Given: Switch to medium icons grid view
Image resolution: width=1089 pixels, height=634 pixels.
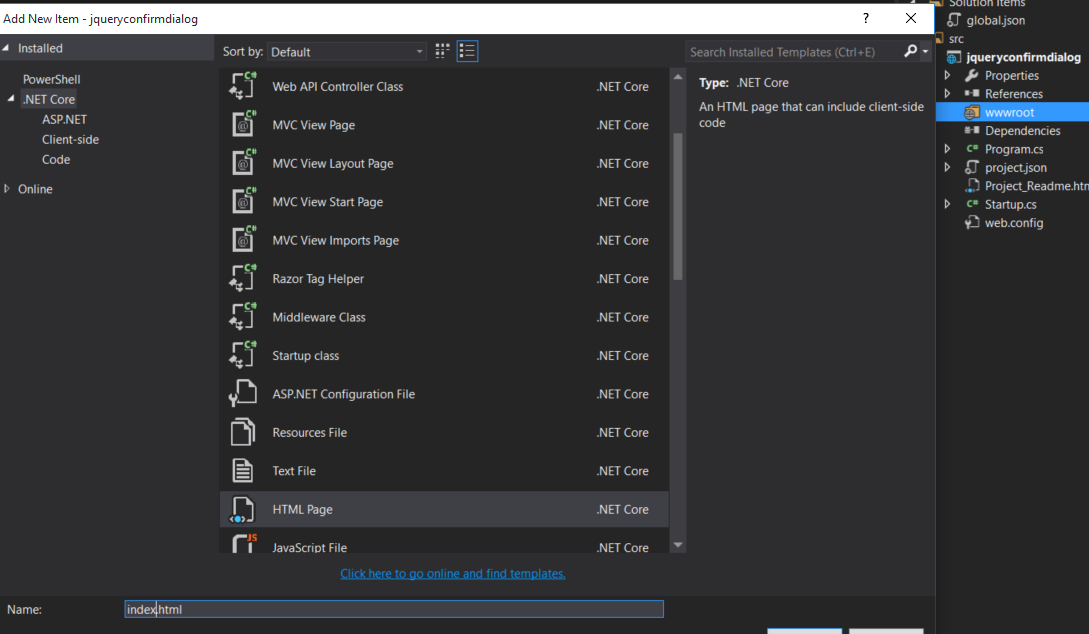Looking at the screenshot, I should (x=442, y=51).
